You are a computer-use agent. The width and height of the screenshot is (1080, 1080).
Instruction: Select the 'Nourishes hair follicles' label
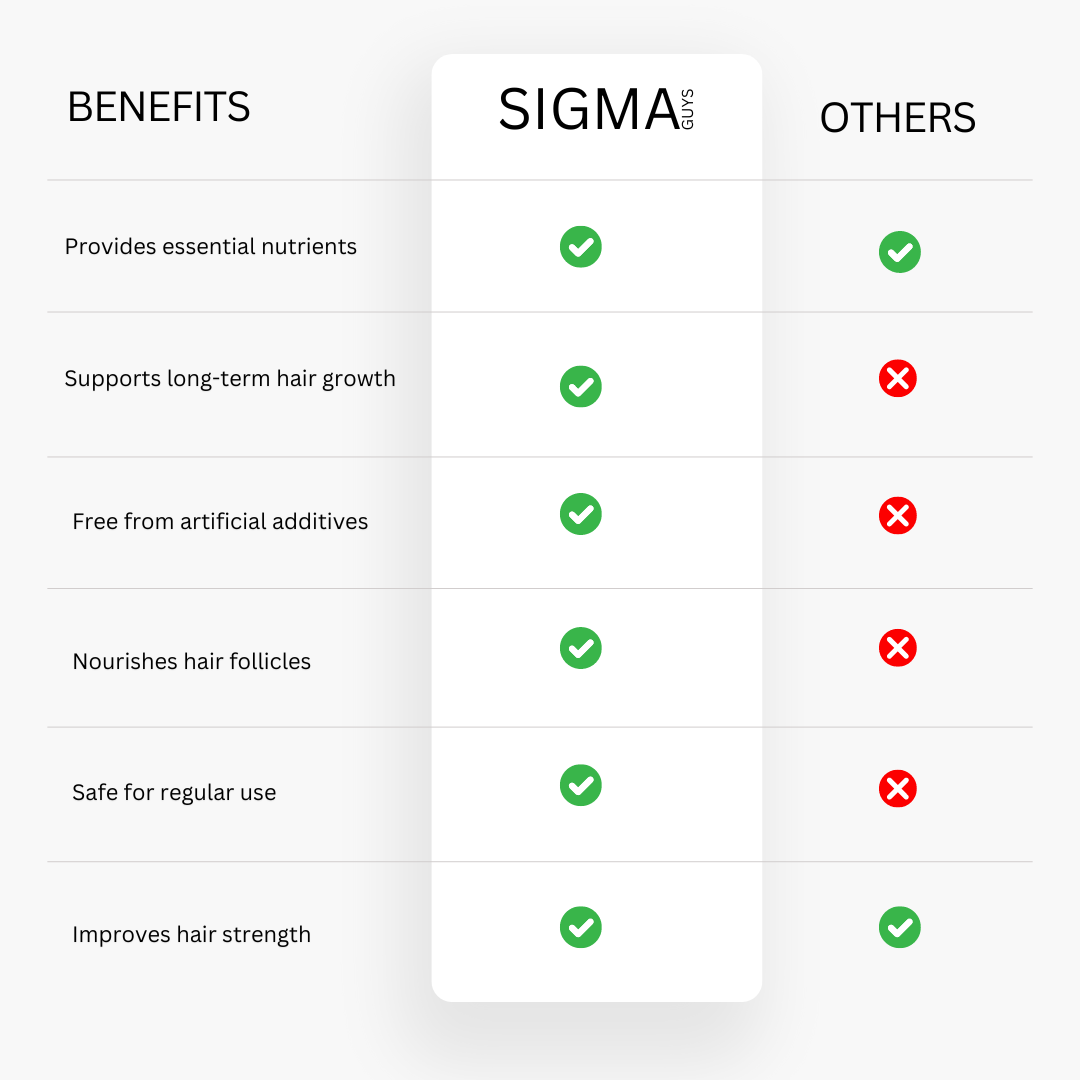(191, 661)
